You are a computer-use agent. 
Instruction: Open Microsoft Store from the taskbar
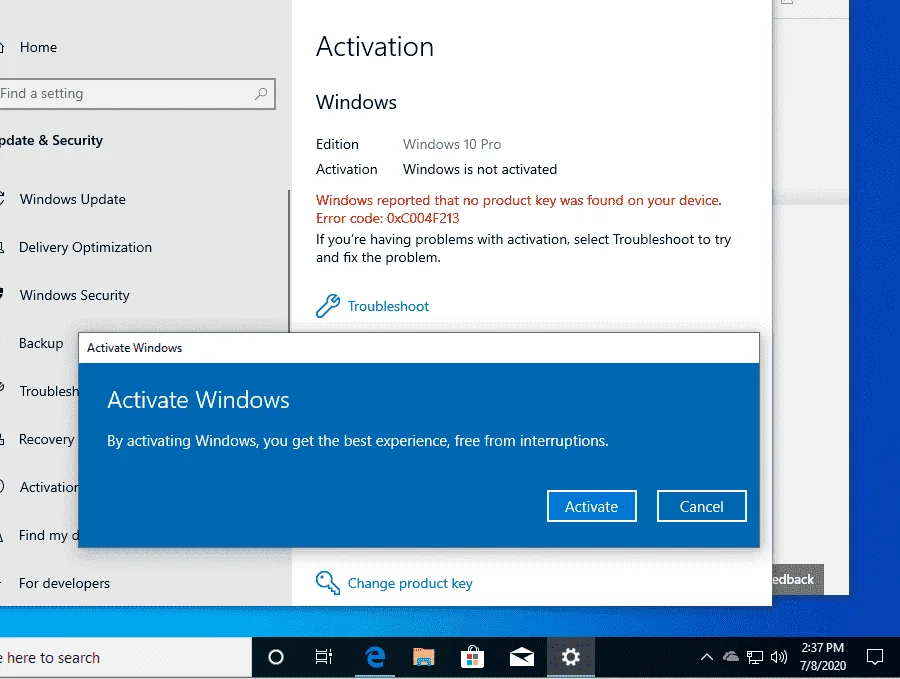[x=472, y=657]
